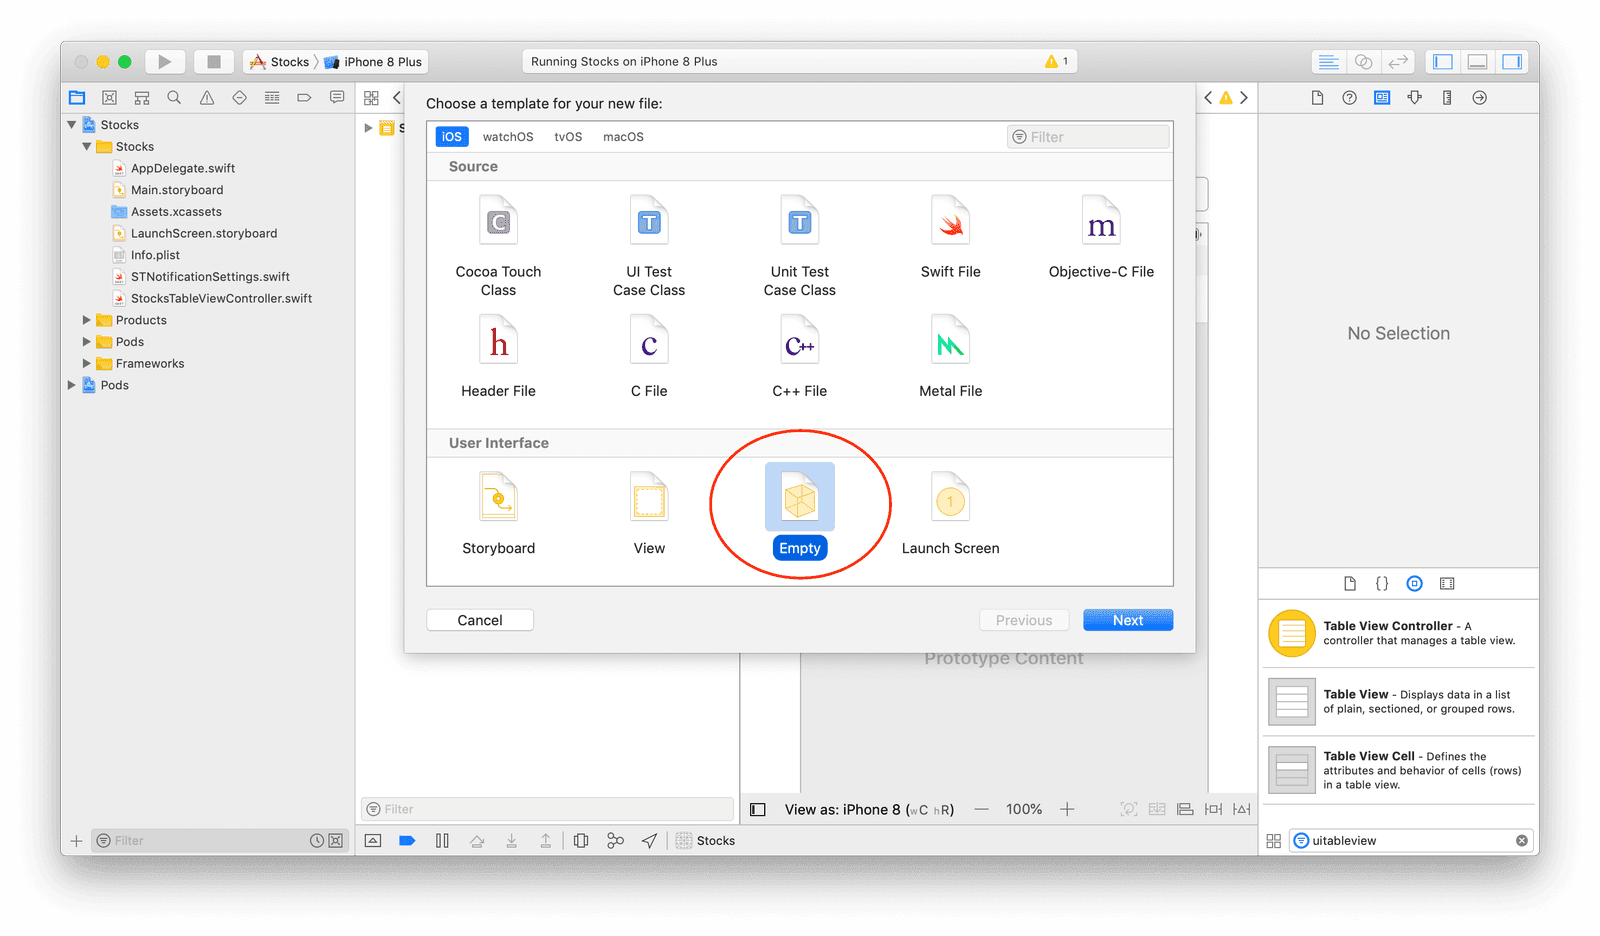
Task: Open the Size inspector ruler icon
Action: 1447,97
